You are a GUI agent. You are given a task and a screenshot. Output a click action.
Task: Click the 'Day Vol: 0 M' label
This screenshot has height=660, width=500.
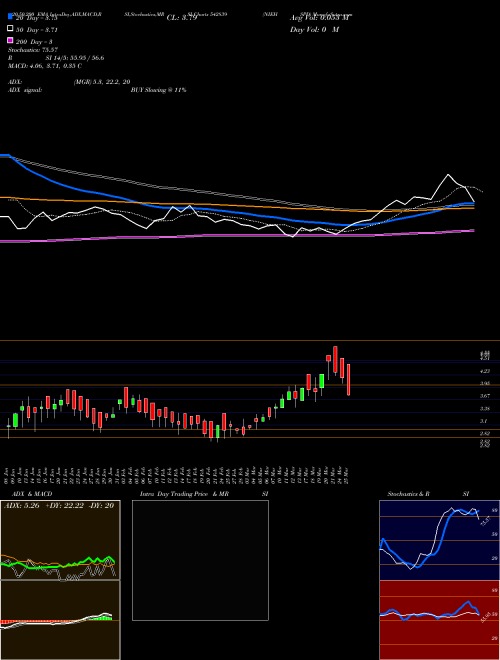coord(314,29)
